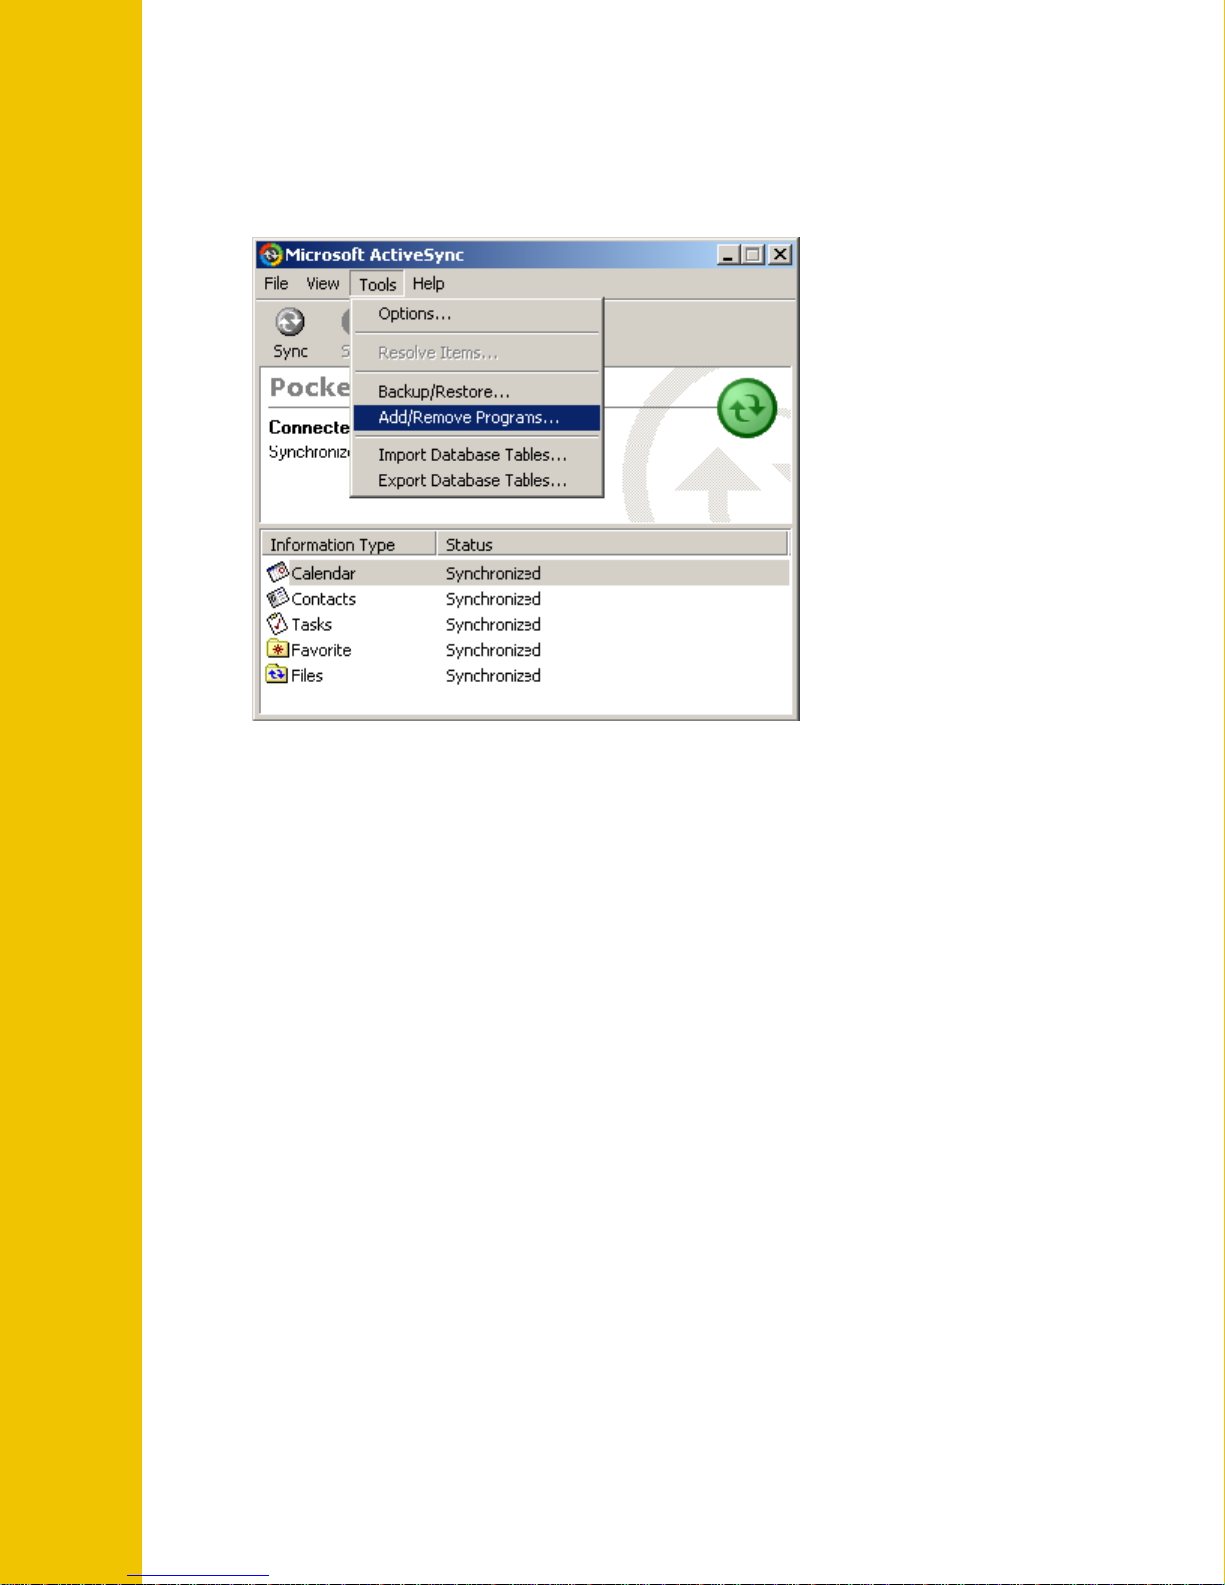The height and width of the screenshot is (1585, 1225).
Task: Click the Tasks row label
Action: pos(312,625)
